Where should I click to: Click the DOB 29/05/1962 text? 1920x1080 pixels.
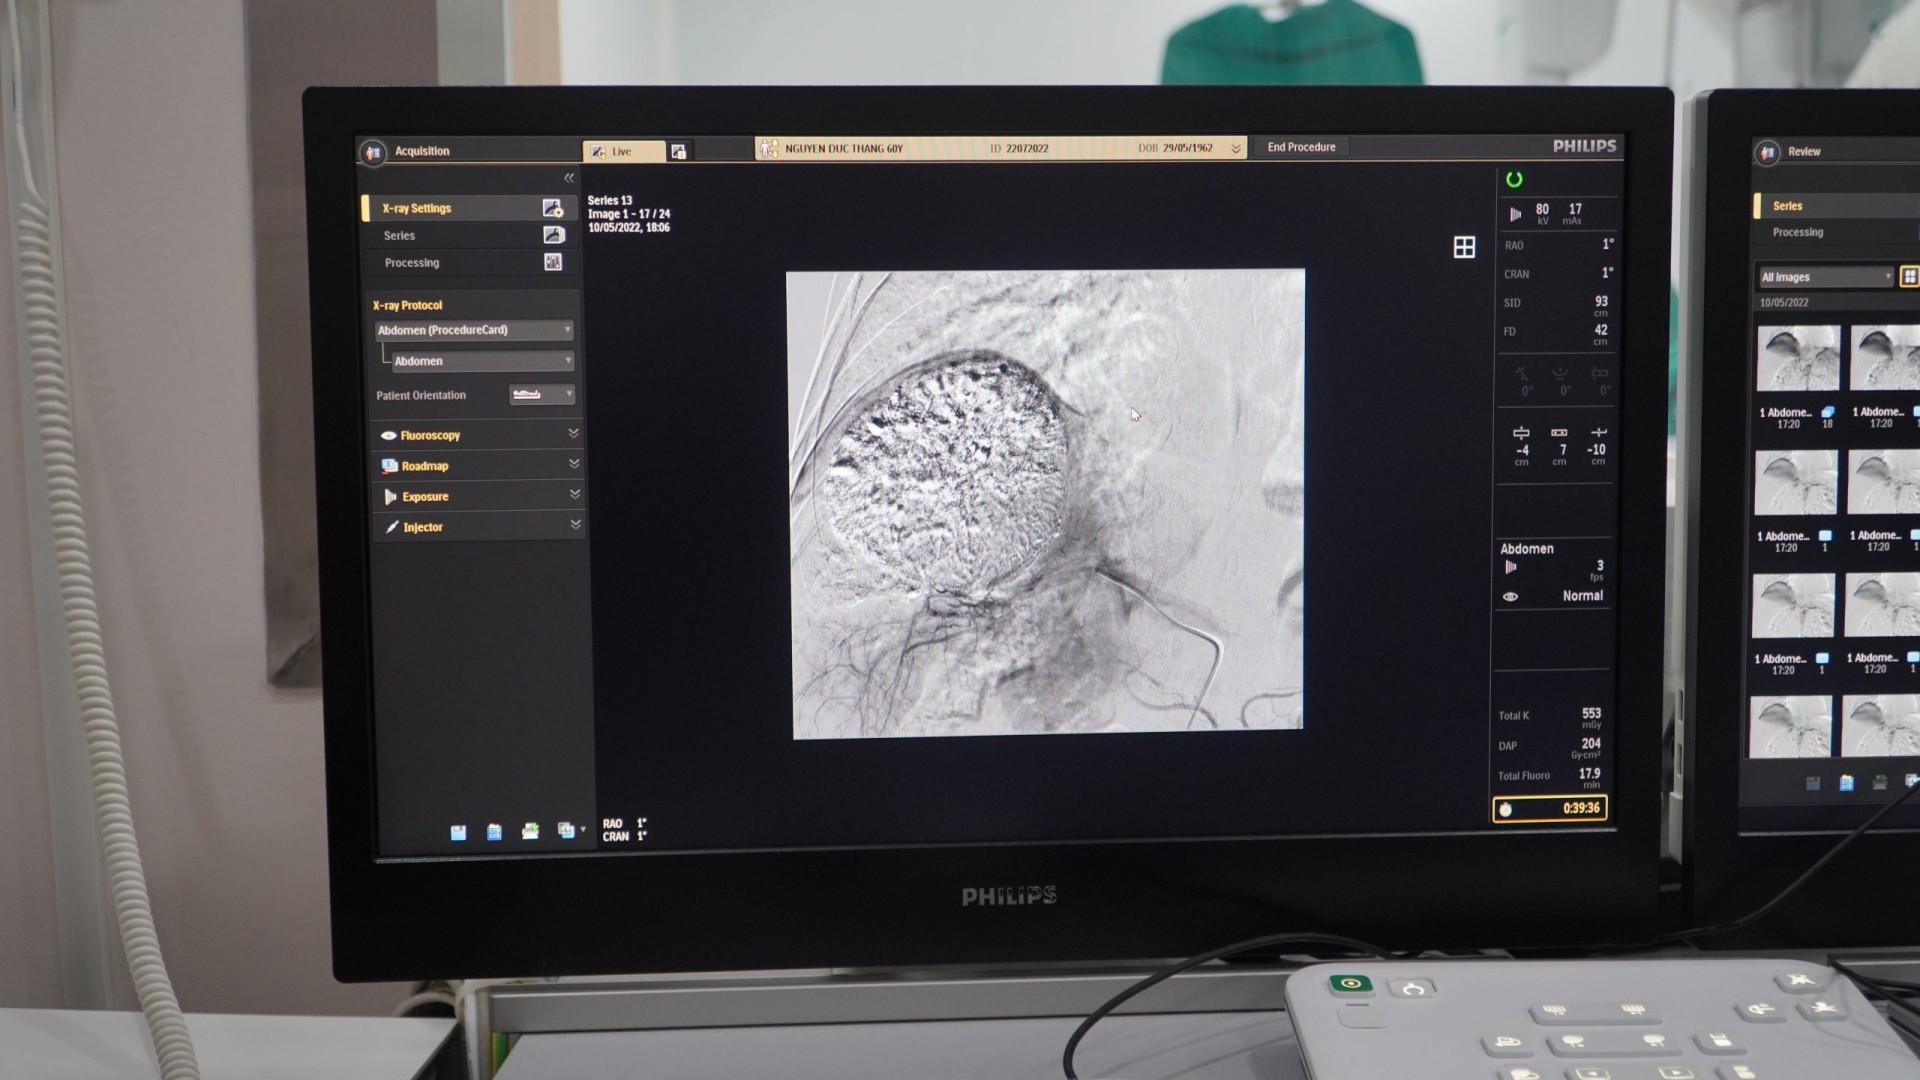1175,148
